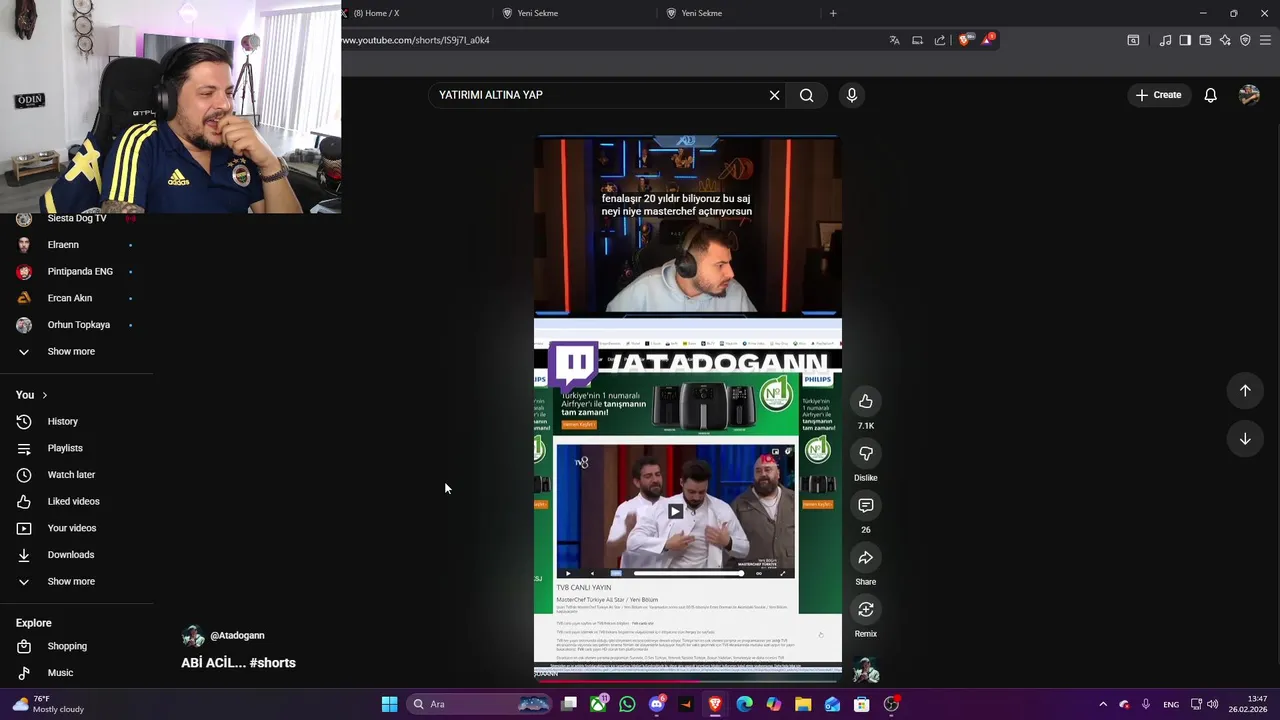Open Siesta Dog TV subscription
This screenshot has width=1280, height=720.
pos(76,218)
